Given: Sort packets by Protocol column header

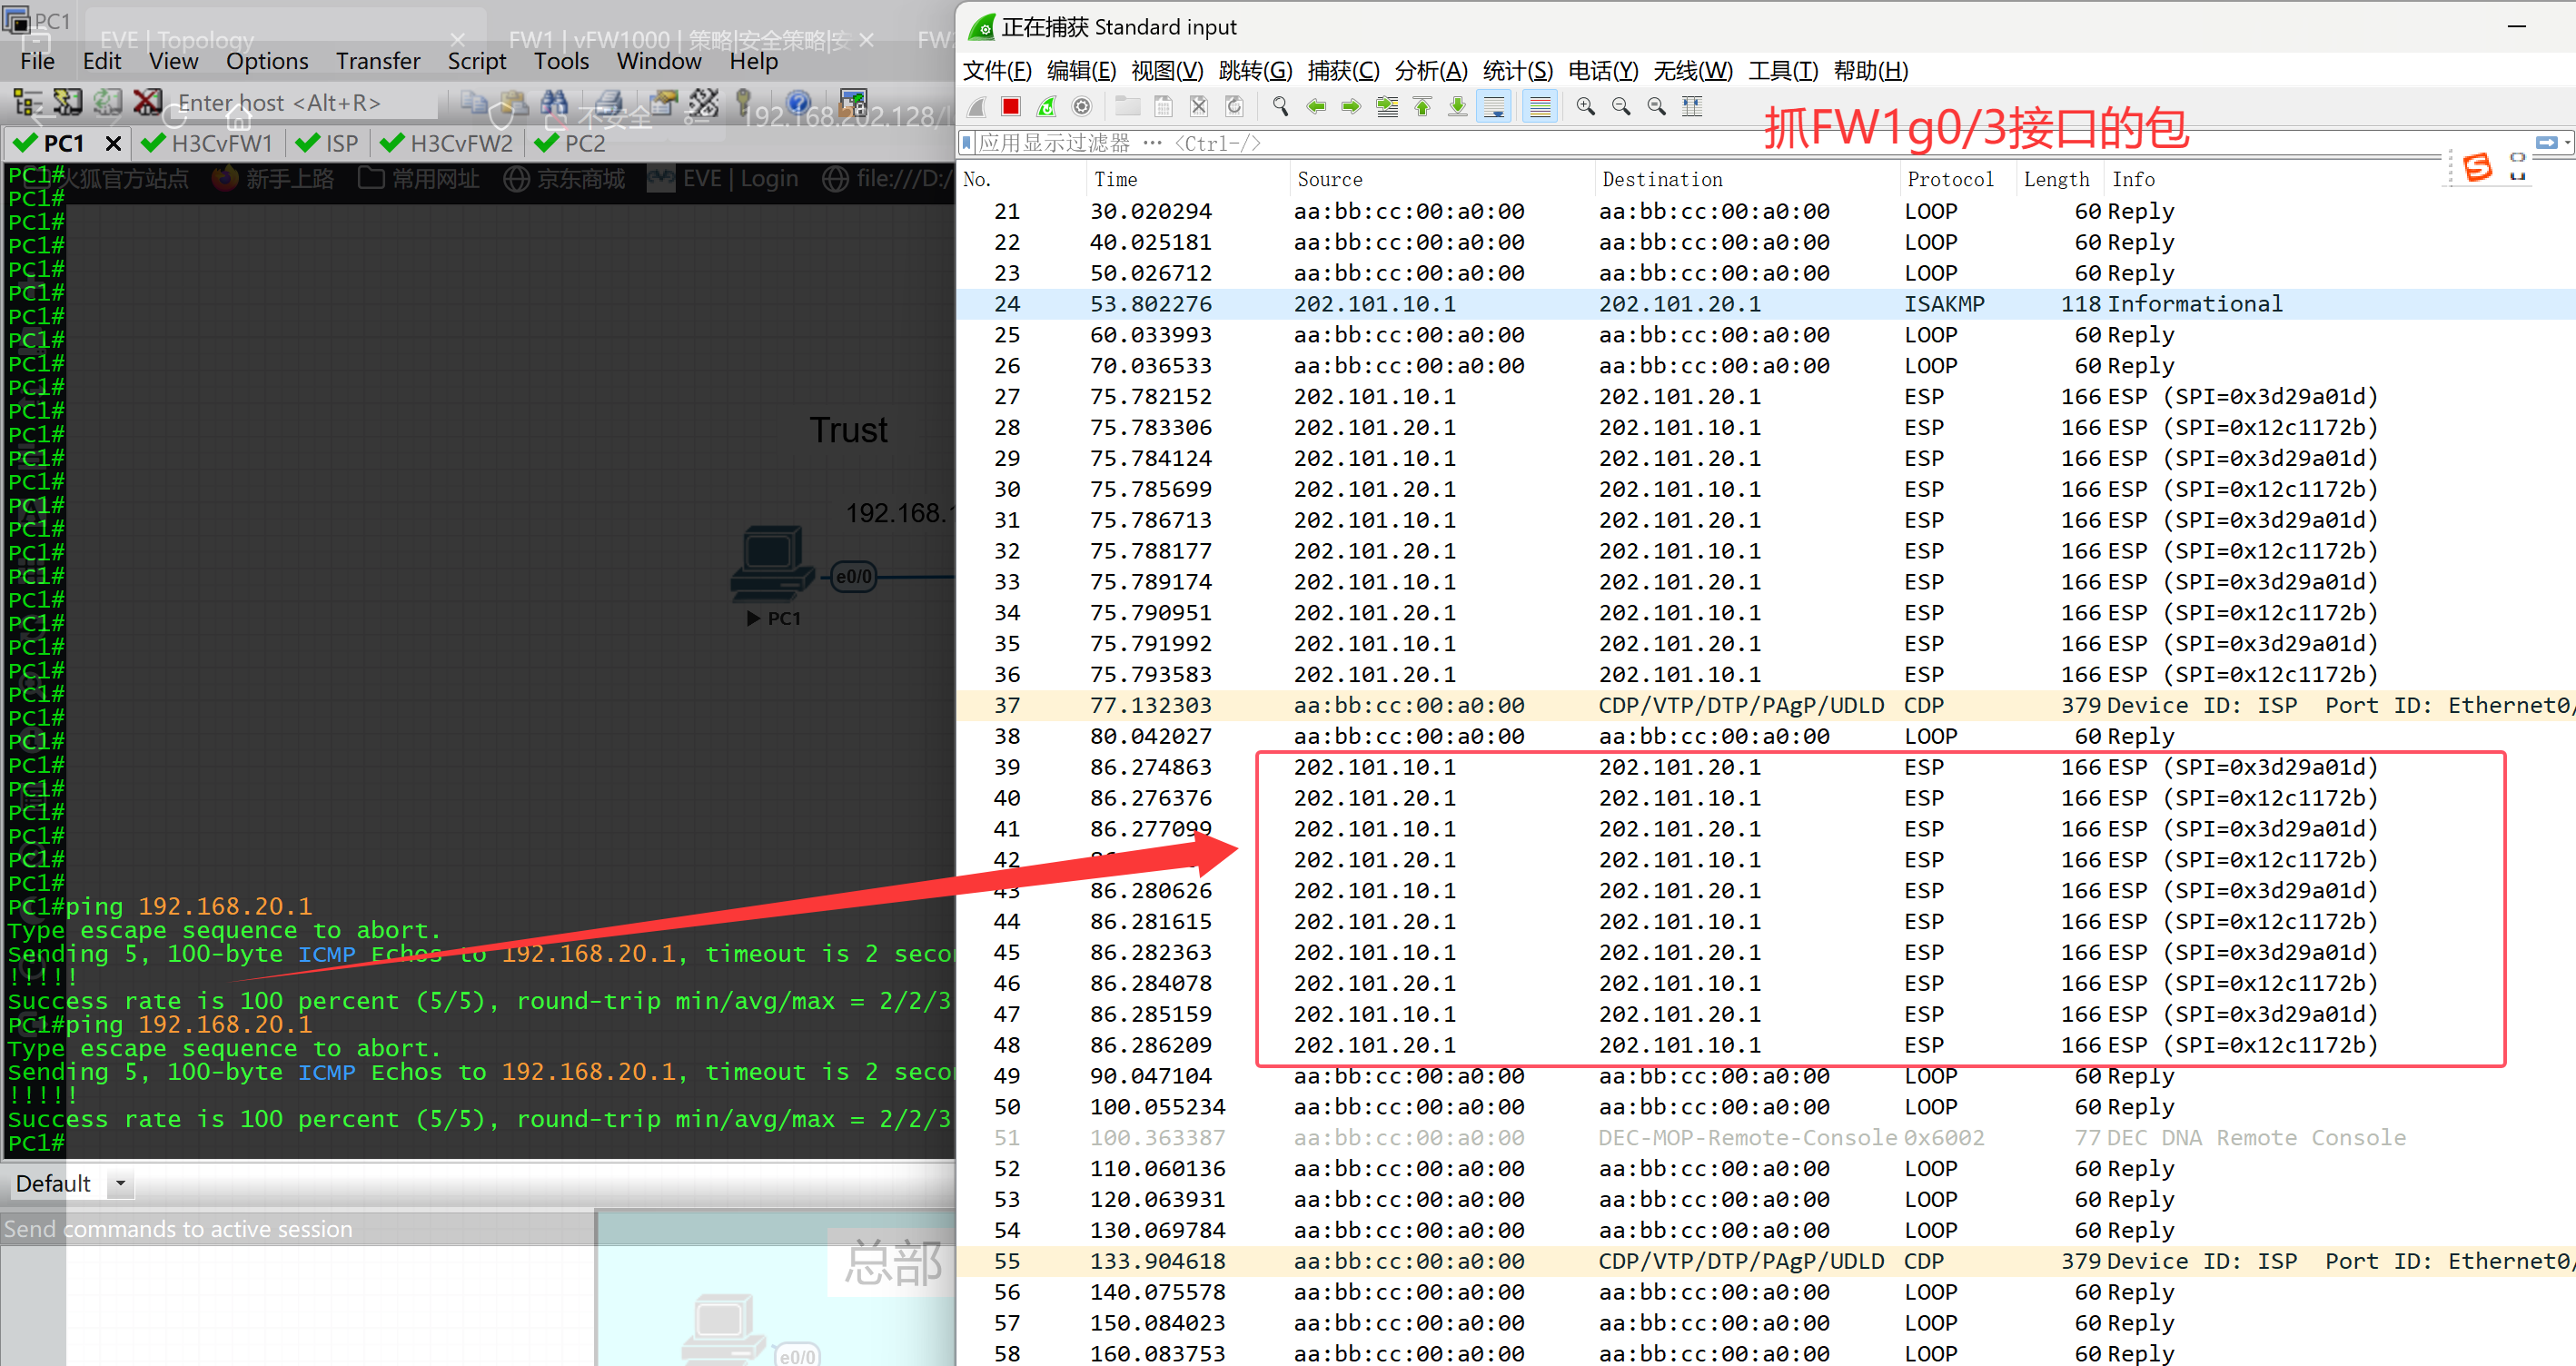Looking at the screenshot, I should [1949, 179].
